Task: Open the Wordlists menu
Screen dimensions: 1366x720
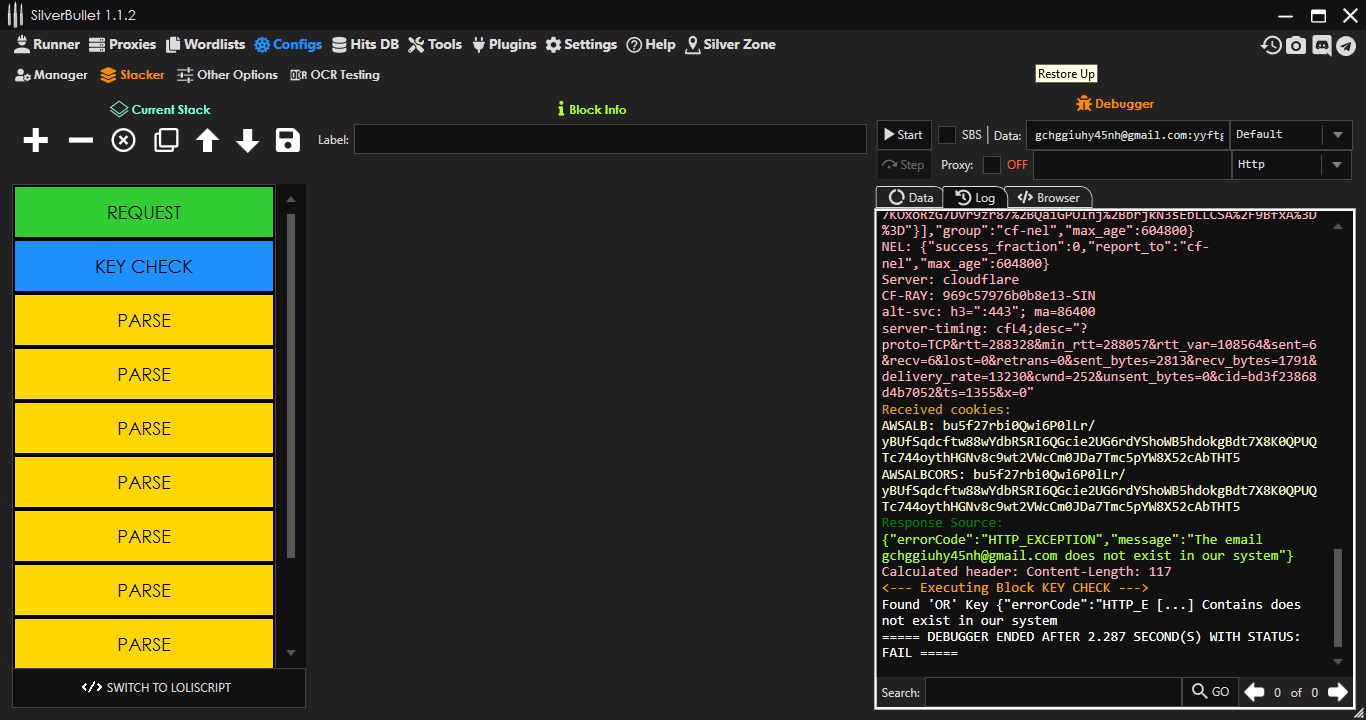Action: (x=205, y=45)
